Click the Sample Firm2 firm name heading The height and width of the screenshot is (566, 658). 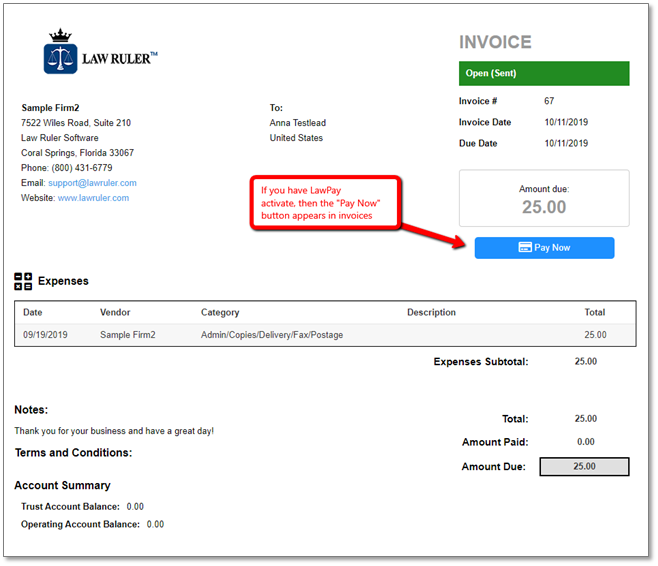(50, 108)
